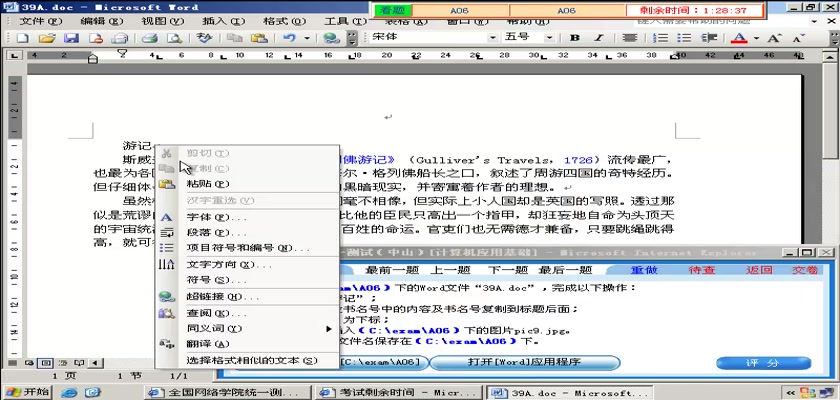Click the tab stop type selector on the ruler
Viewport: 840px width, 400px height.
13,55
